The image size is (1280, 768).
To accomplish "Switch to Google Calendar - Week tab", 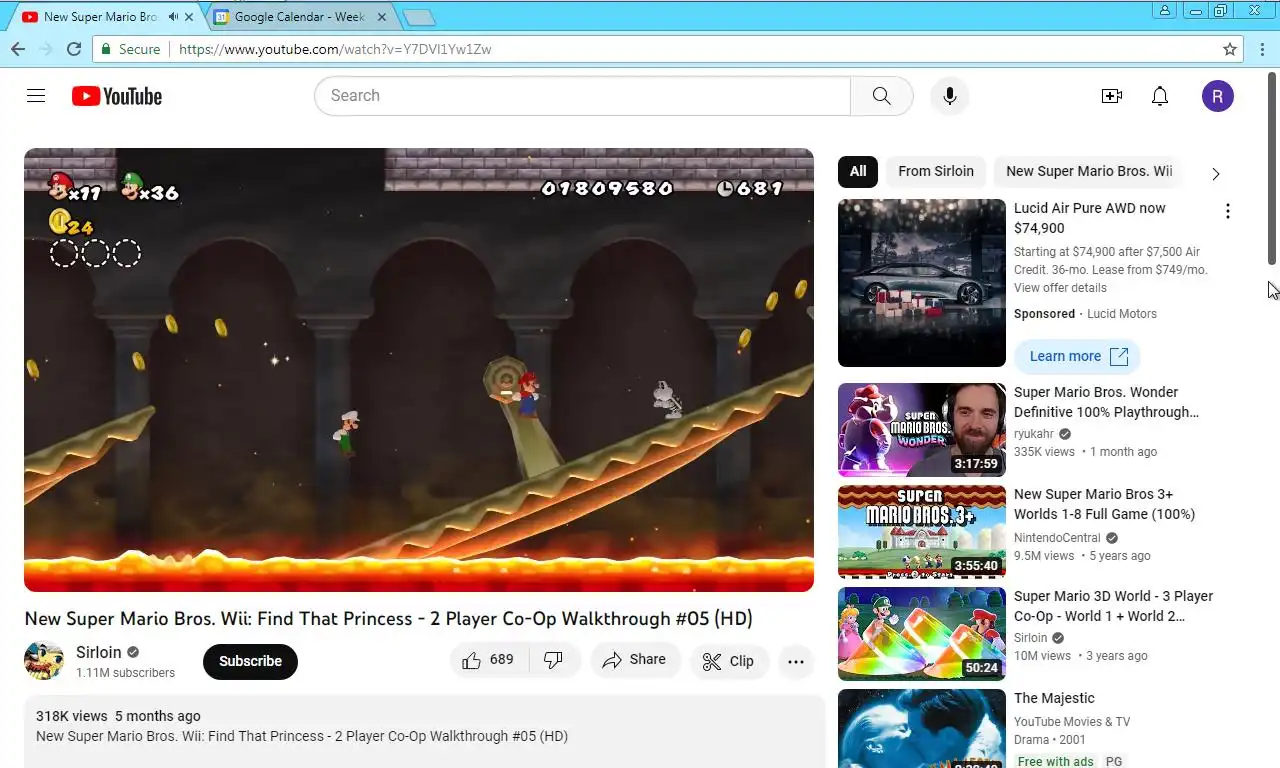I will point(301,17).
